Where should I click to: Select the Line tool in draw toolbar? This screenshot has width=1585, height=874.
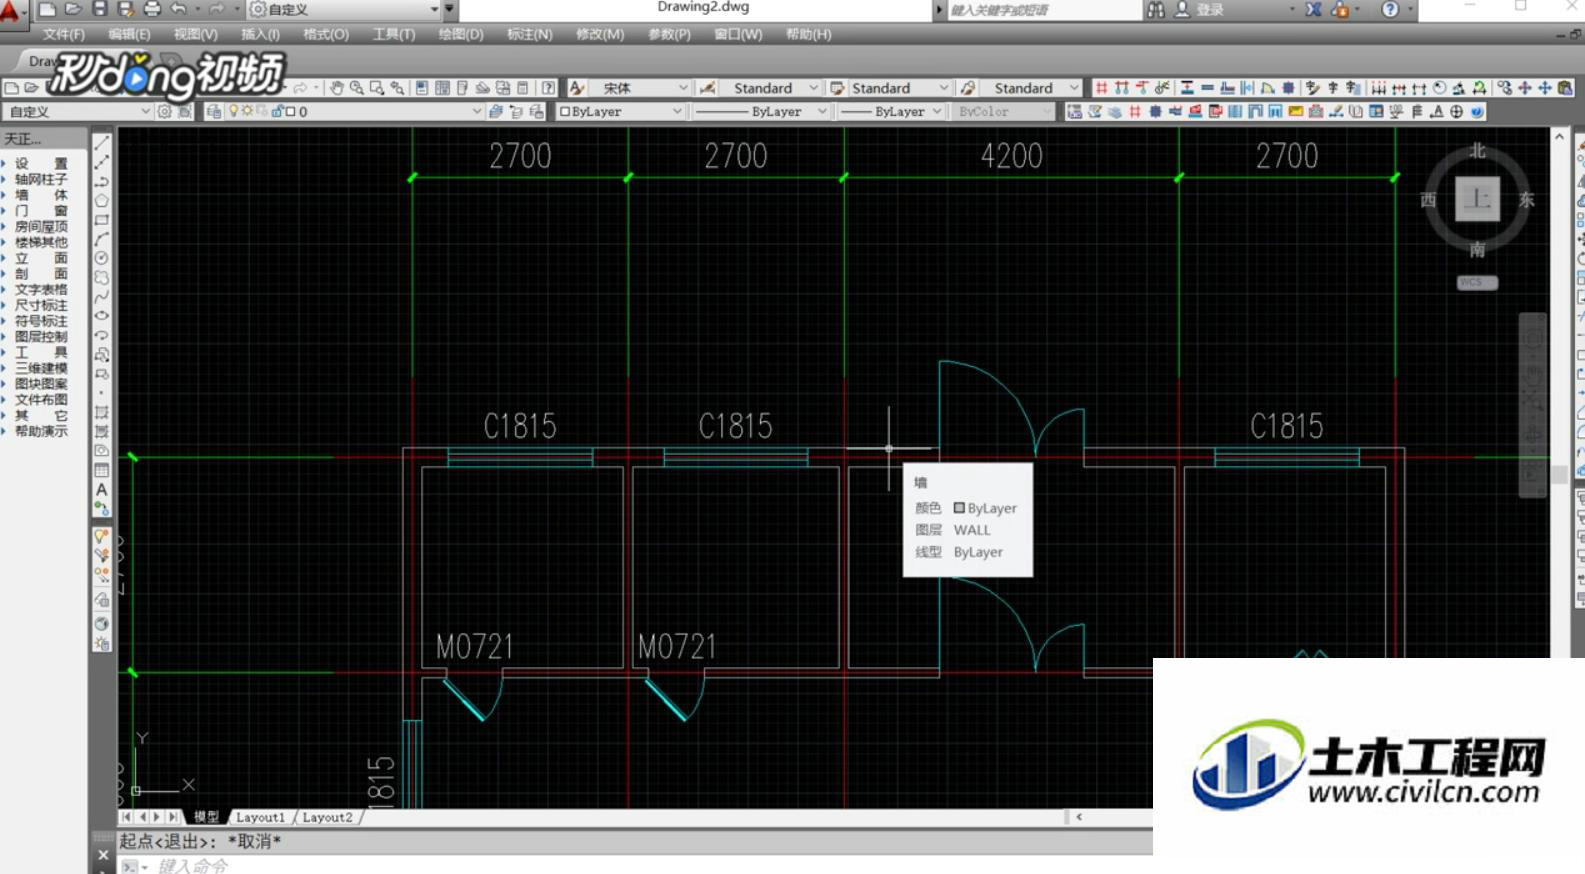pos(102,143)
